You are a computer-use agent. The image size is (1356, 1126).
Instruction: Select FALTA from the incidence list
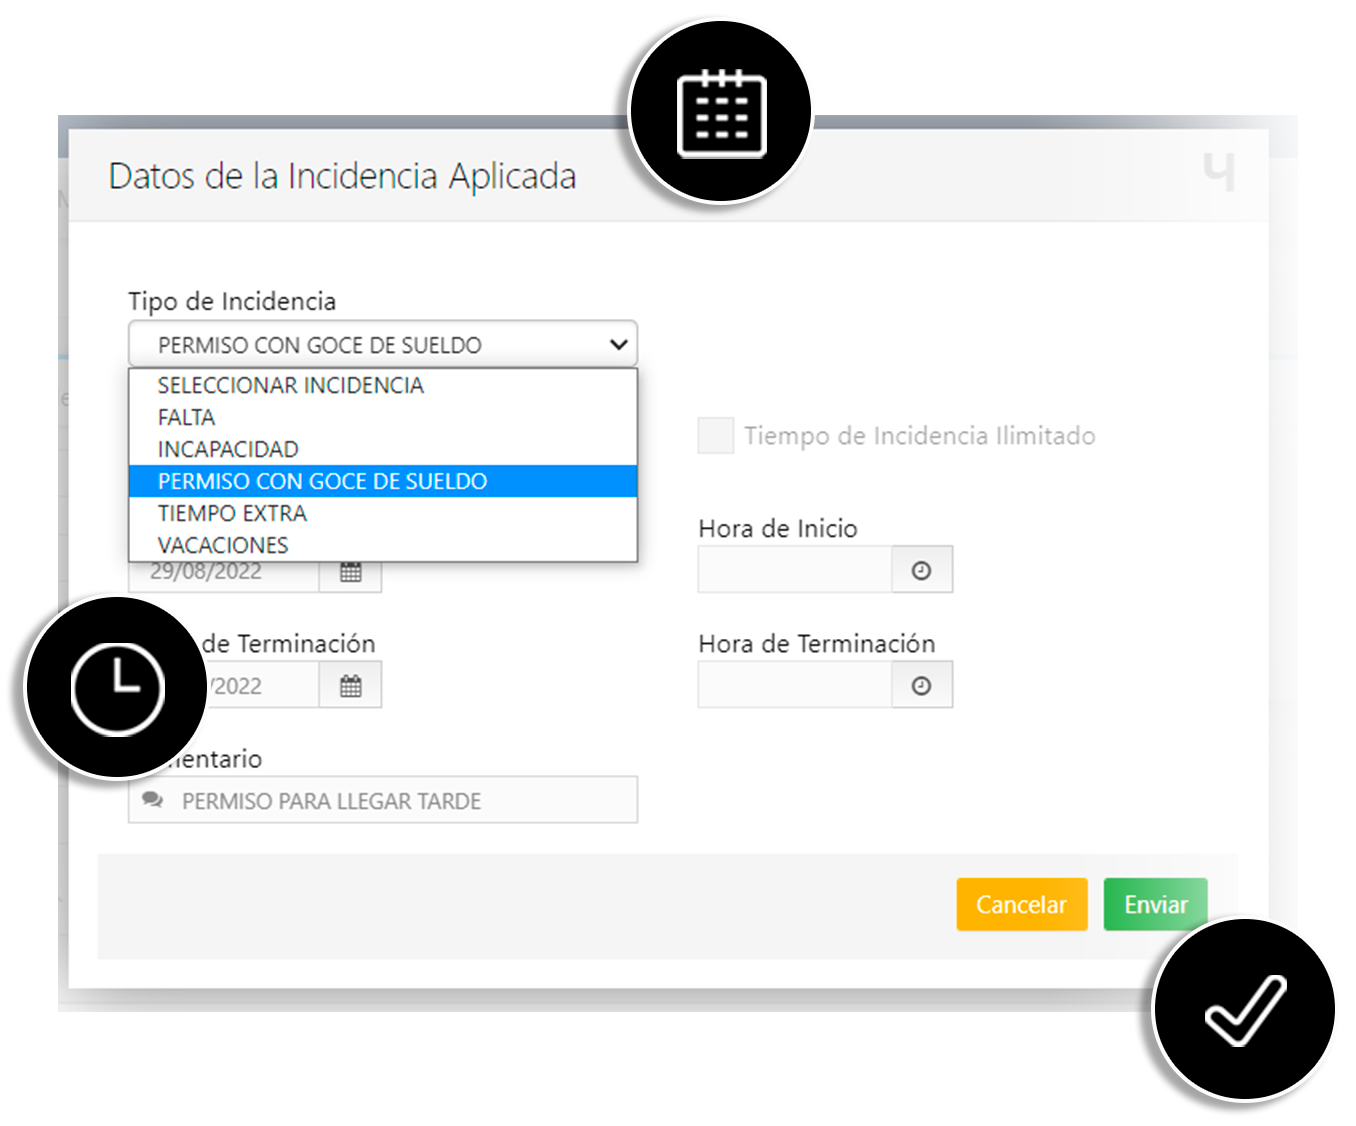pos(186,417)
